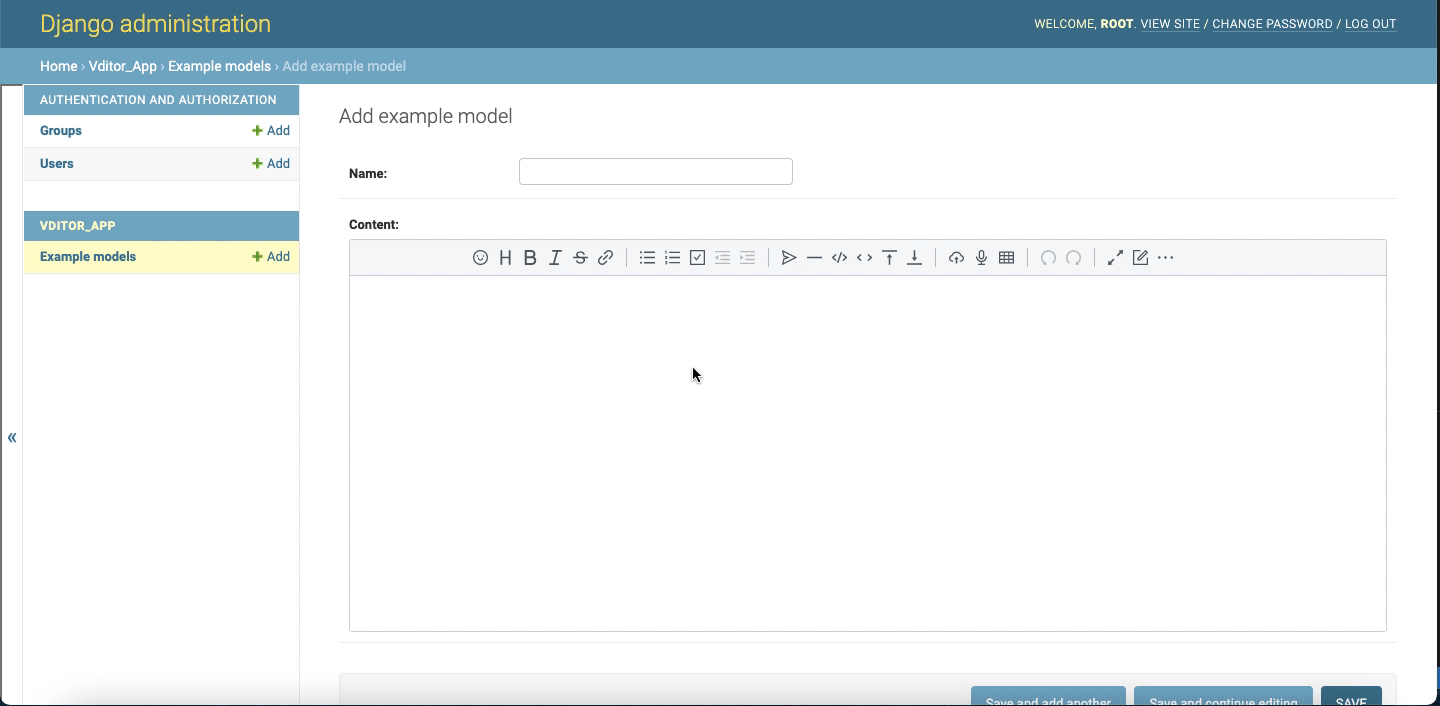The width and height of the screenshot is (1440, 706).
Task: Switch the editor edit mode
Action: [1140, 257]
